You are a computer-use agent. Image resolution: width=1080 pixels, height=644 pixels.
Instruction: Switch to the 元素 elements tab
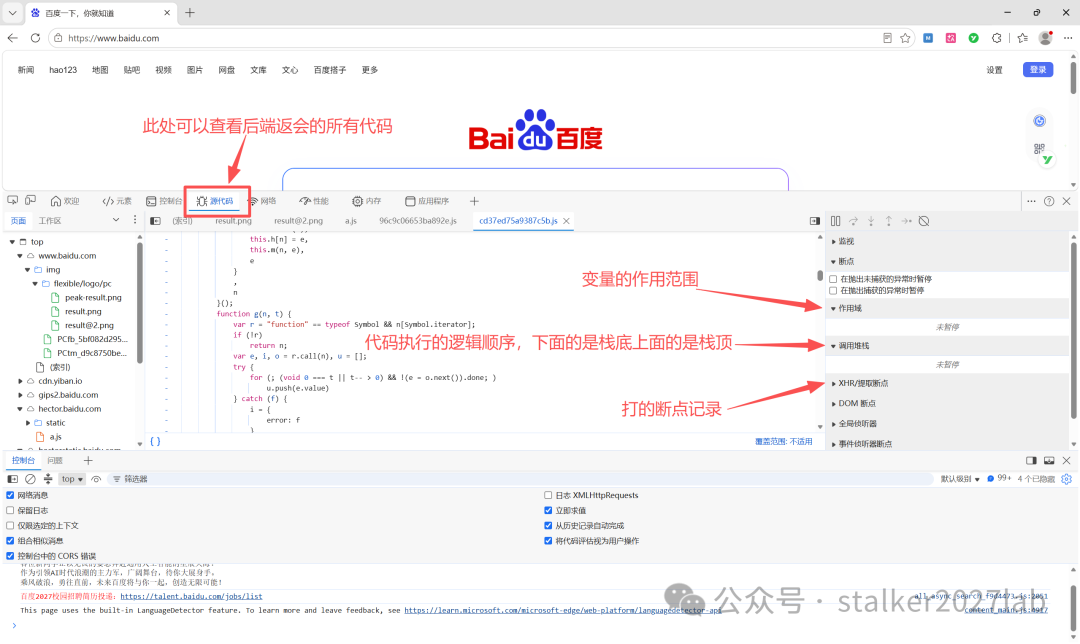coord(117,201)
